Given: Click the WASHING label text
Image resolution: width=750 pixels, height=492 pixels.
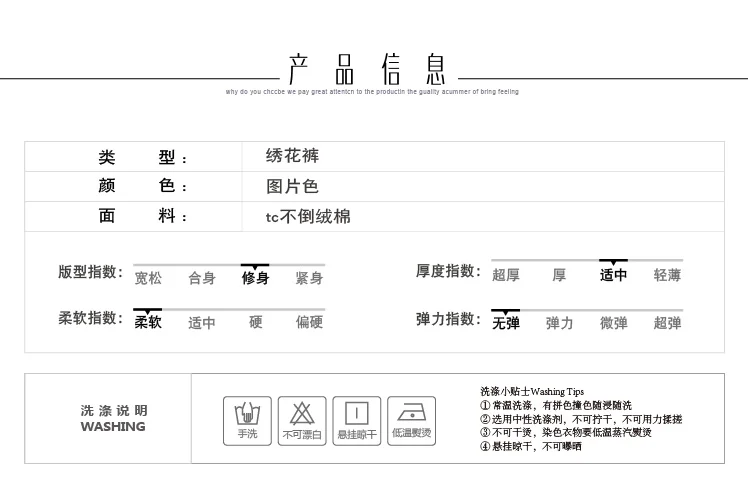Looking at the screenshot, I should tap(113, 426).
